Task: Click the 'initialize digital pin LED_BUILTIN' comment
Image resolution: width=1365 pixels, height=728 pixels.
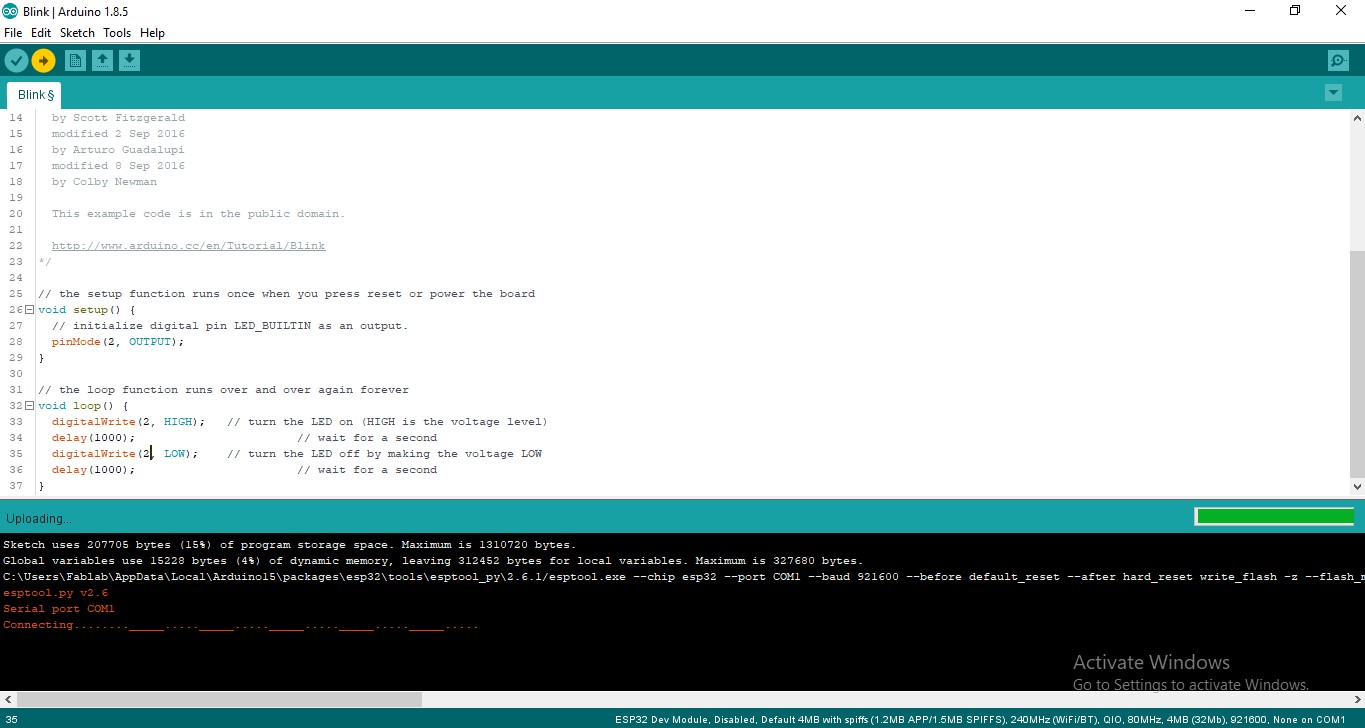Action: [230, 326]
